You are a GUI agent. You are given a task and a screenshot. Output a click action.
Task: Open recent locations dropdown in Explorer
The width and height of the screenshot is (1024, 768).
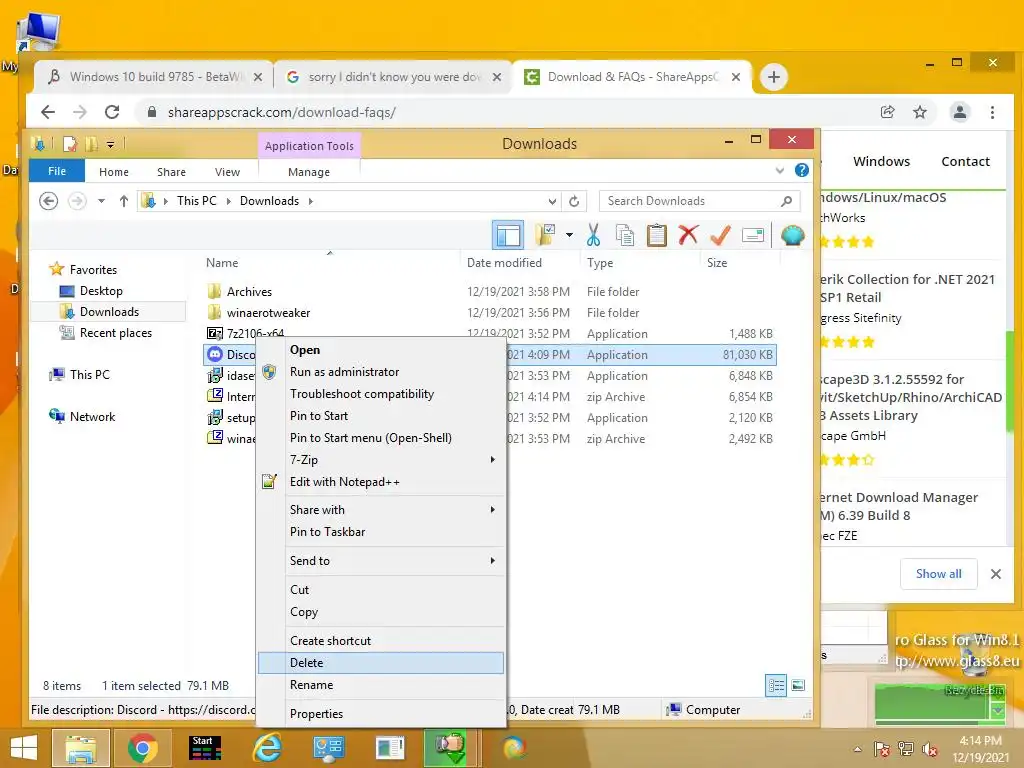pyautogui.click(x=101, y=201)
